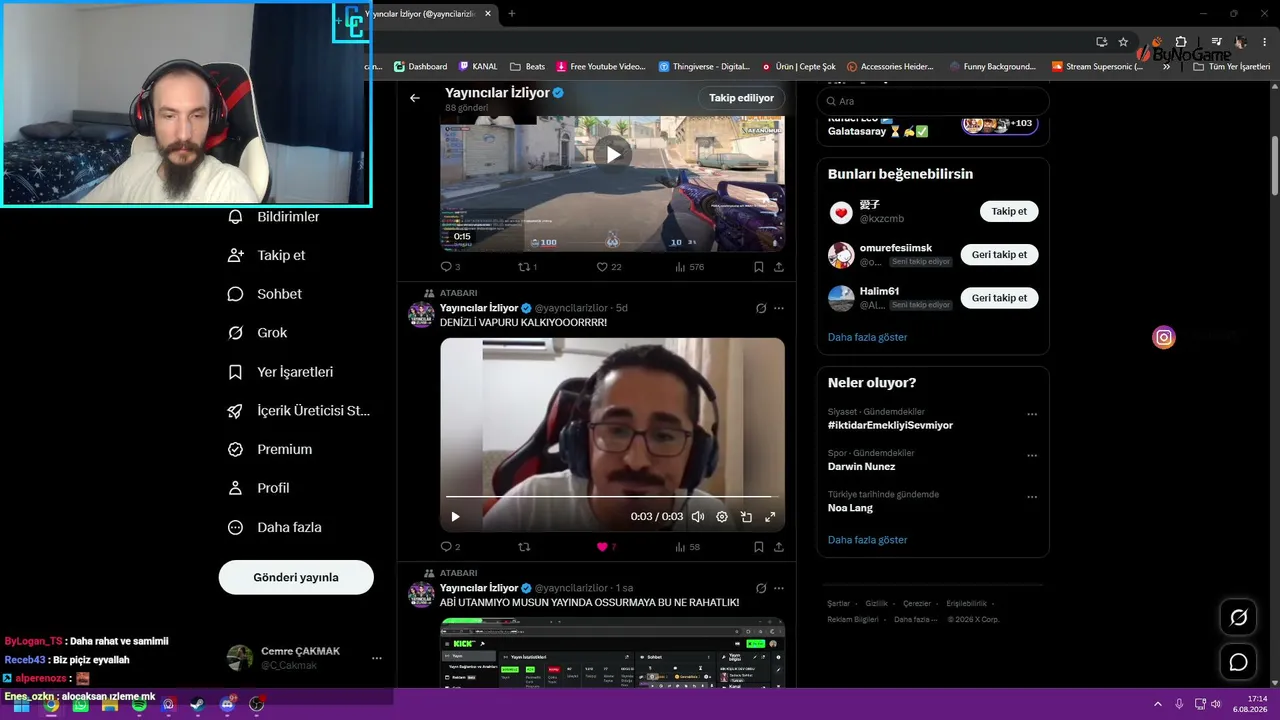Open the Tüm Yer İşaretleri folder
The height and width of the screenshot is (720, 1280).
(x=1231, y=67)
